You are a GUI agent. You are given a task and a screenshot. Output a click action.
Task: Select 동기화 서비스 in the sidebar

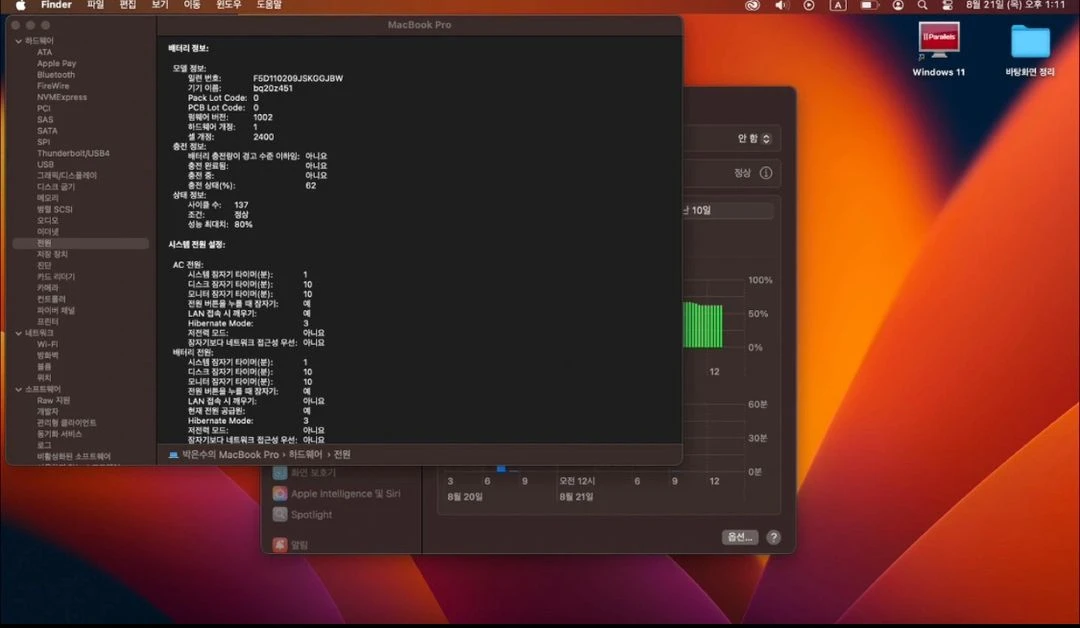[59, 434]
